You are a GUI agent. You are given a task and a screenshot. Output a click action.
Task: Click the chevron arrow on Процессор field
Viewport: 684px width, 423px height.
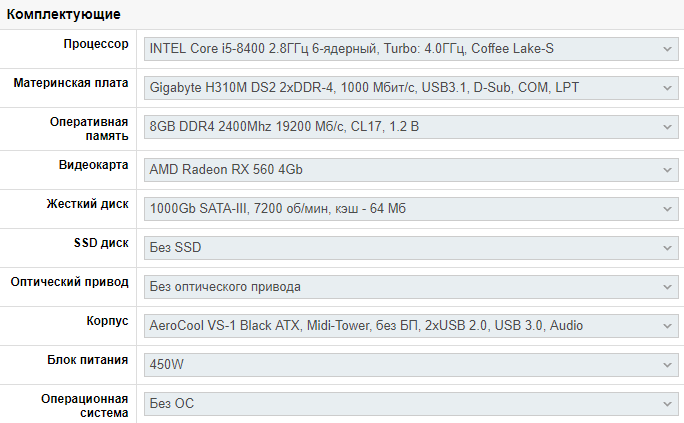click(668, 48)
